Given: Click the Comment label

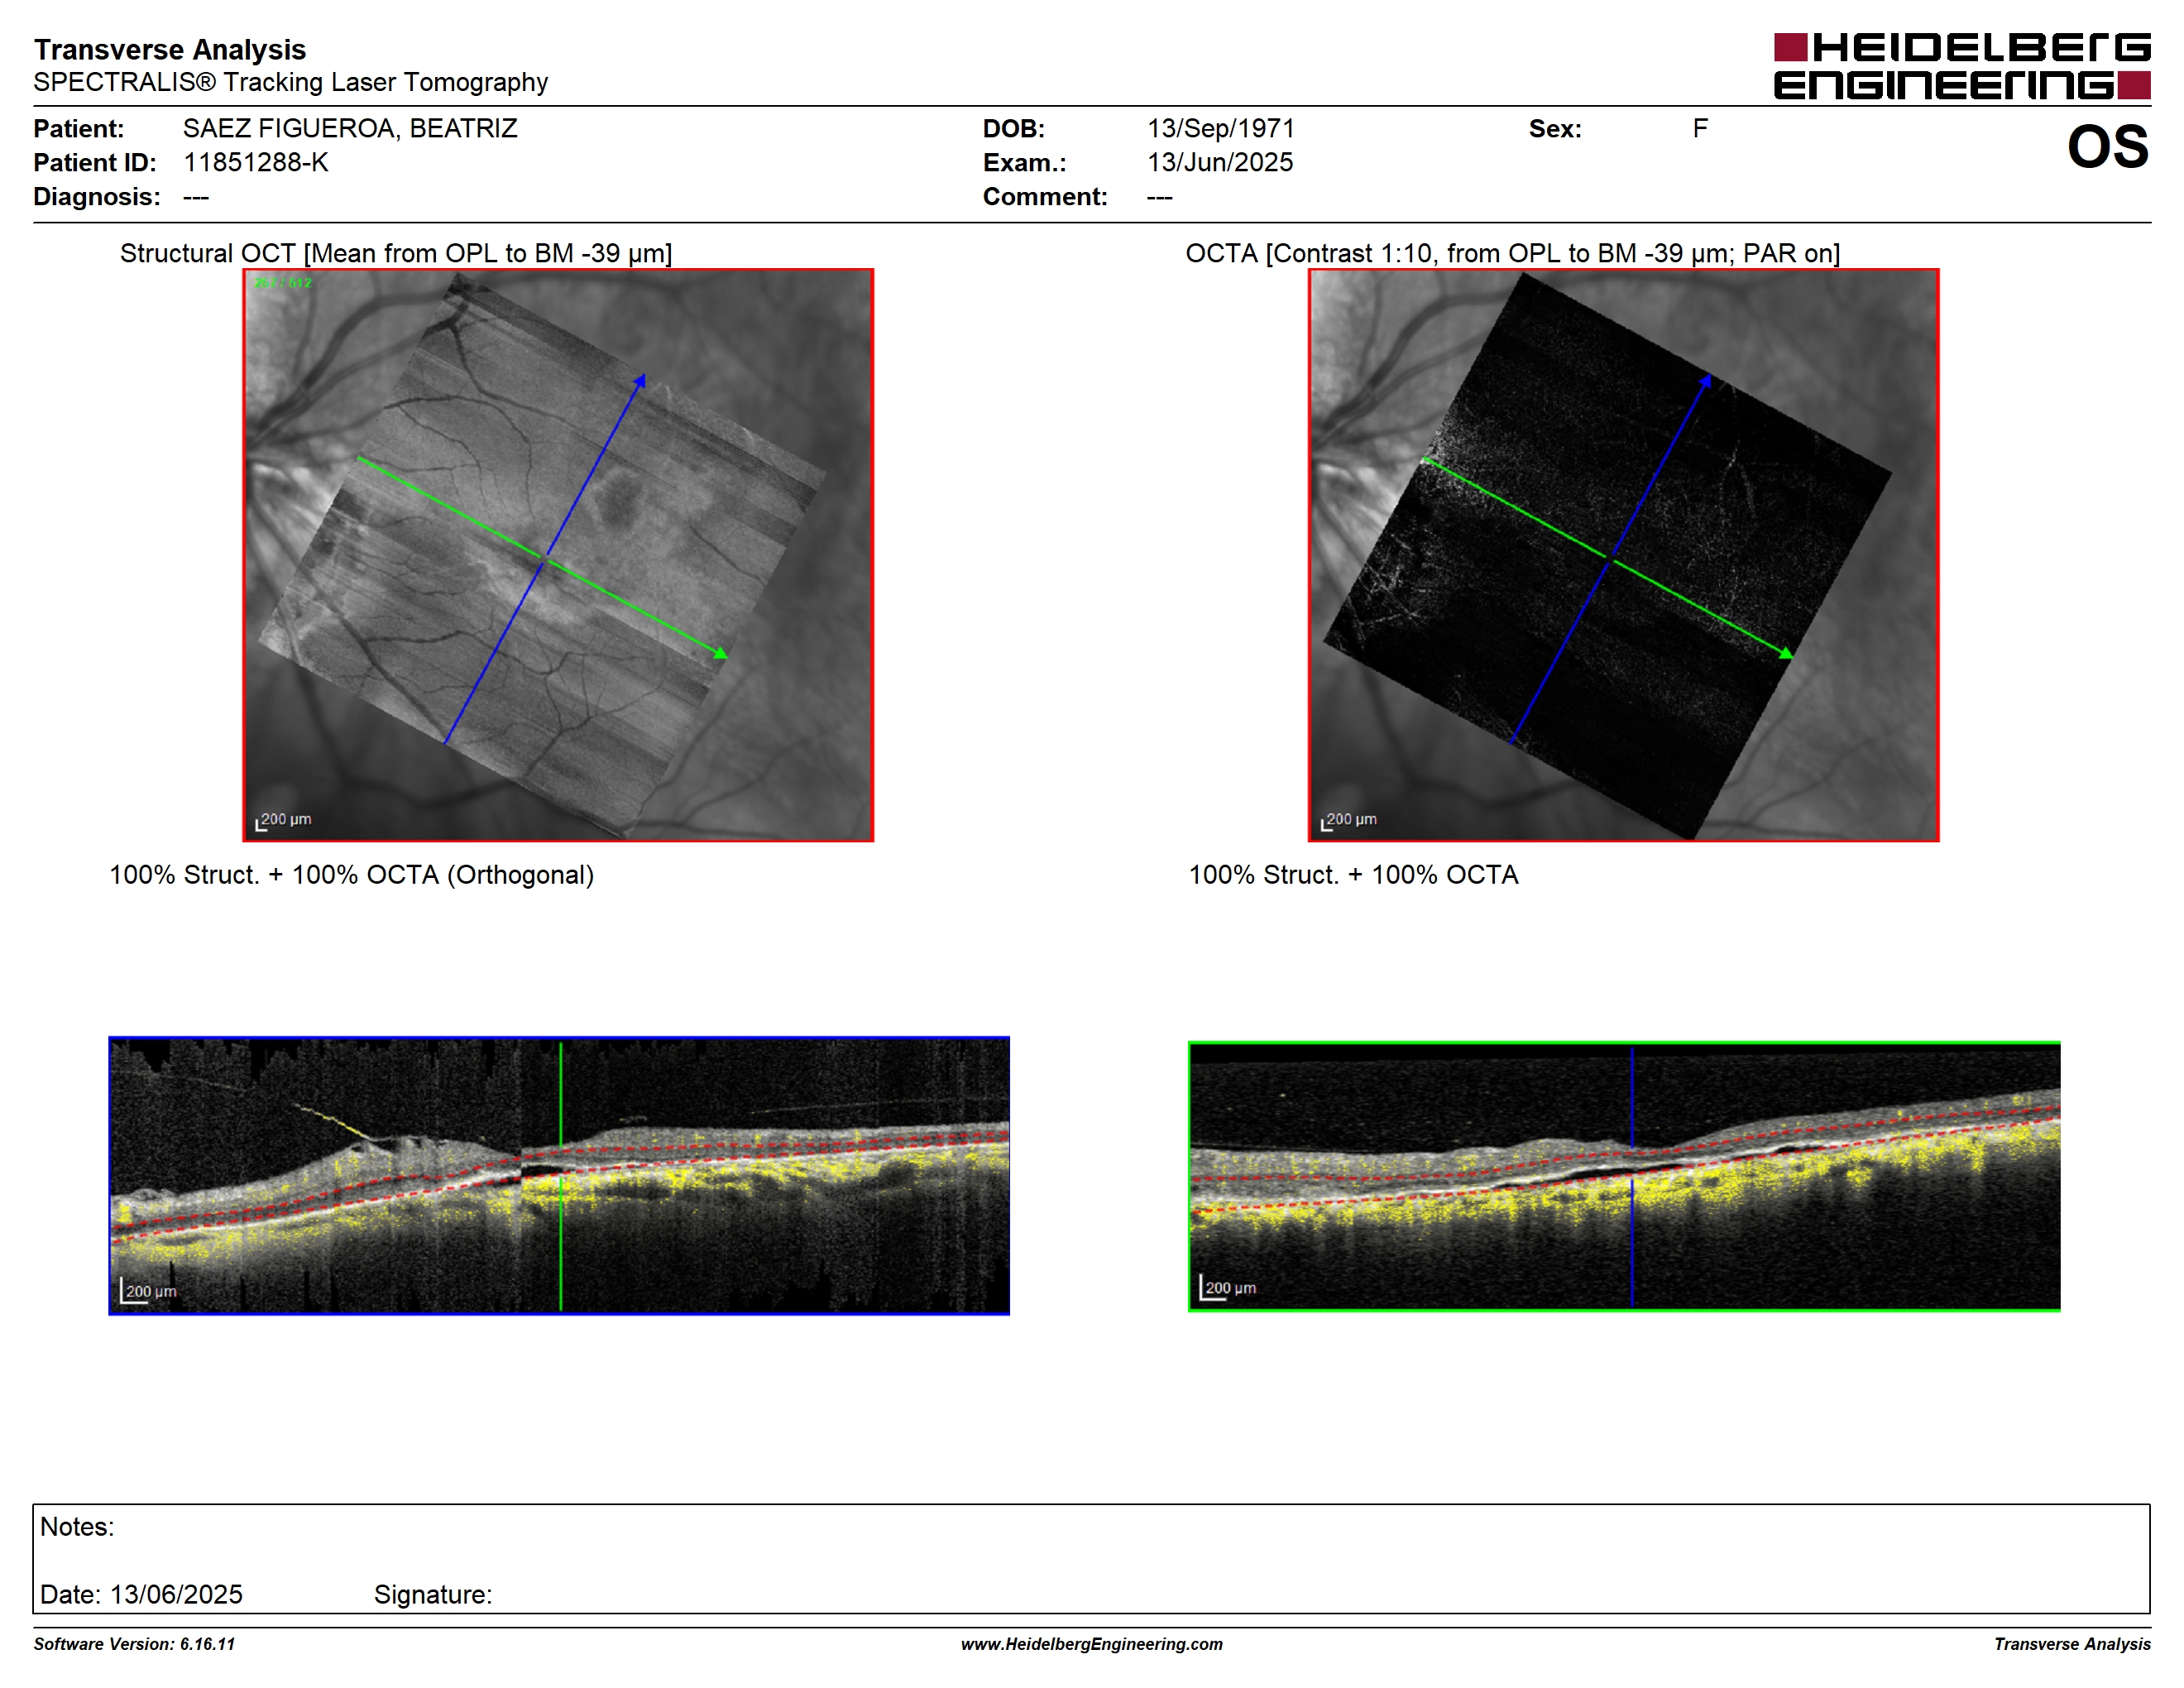Looking at the screenshot, I should [x=1045, y=197].
